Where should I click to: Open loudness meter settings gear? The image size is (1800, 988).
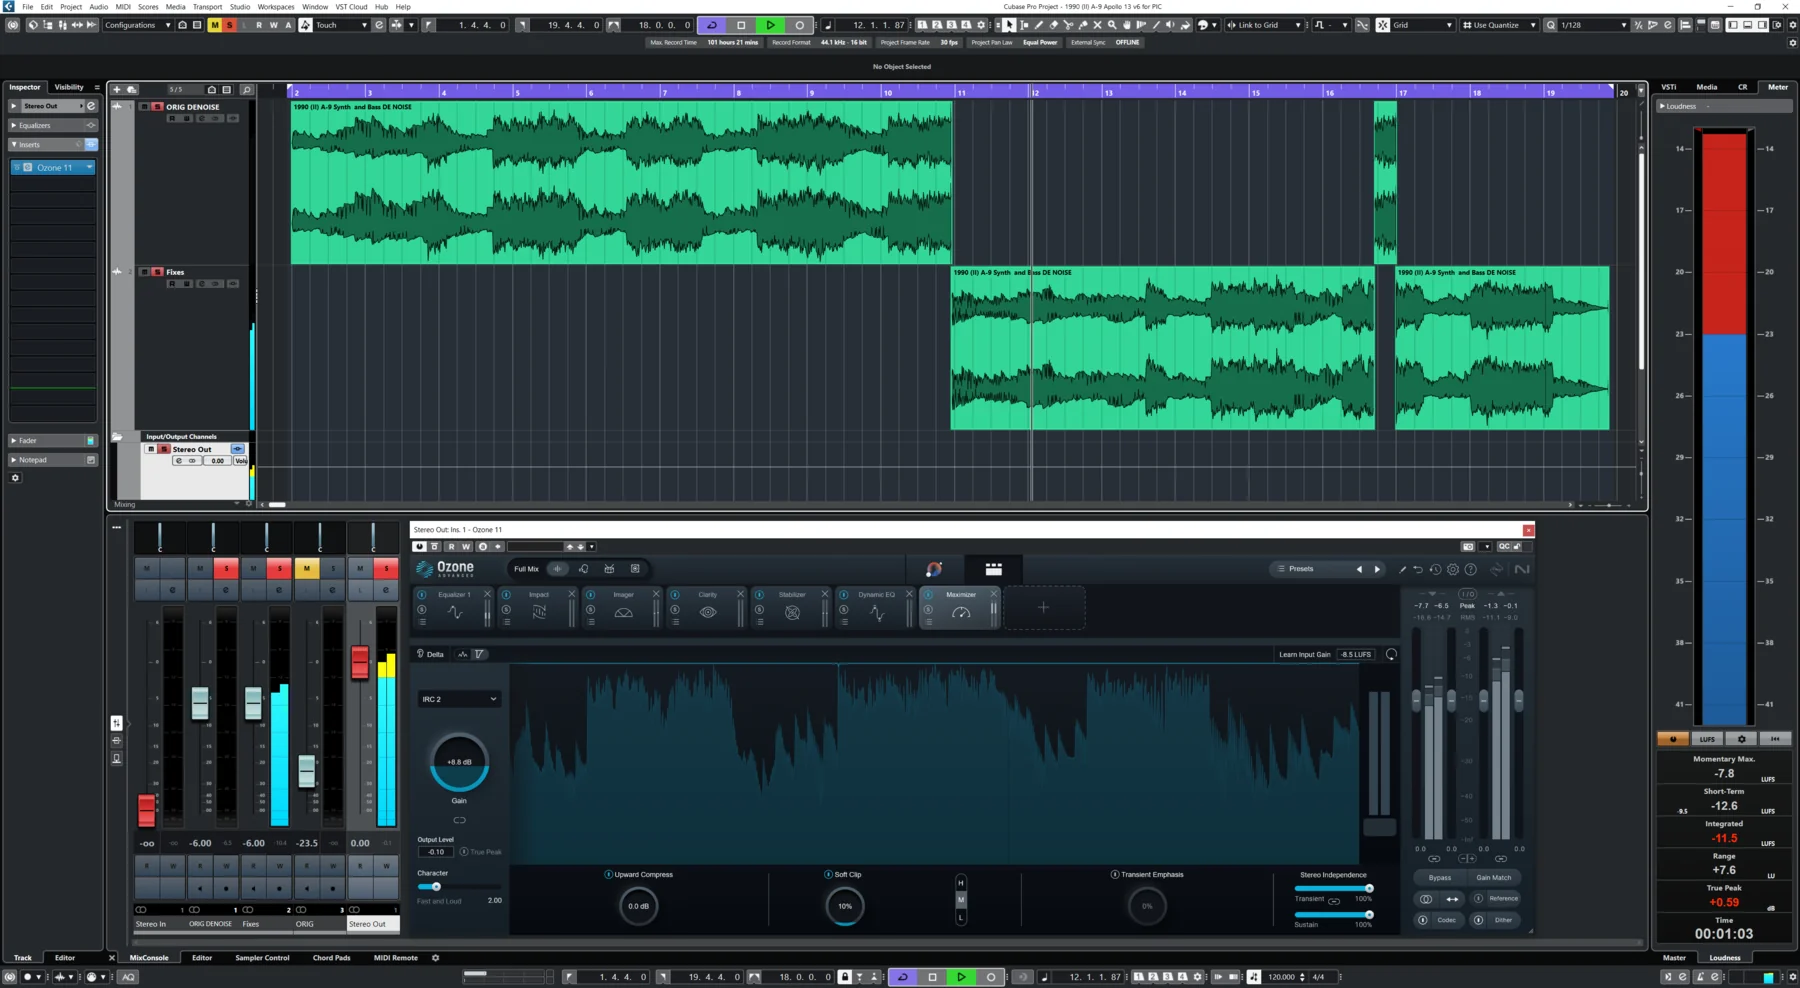tap(1741, 739)
